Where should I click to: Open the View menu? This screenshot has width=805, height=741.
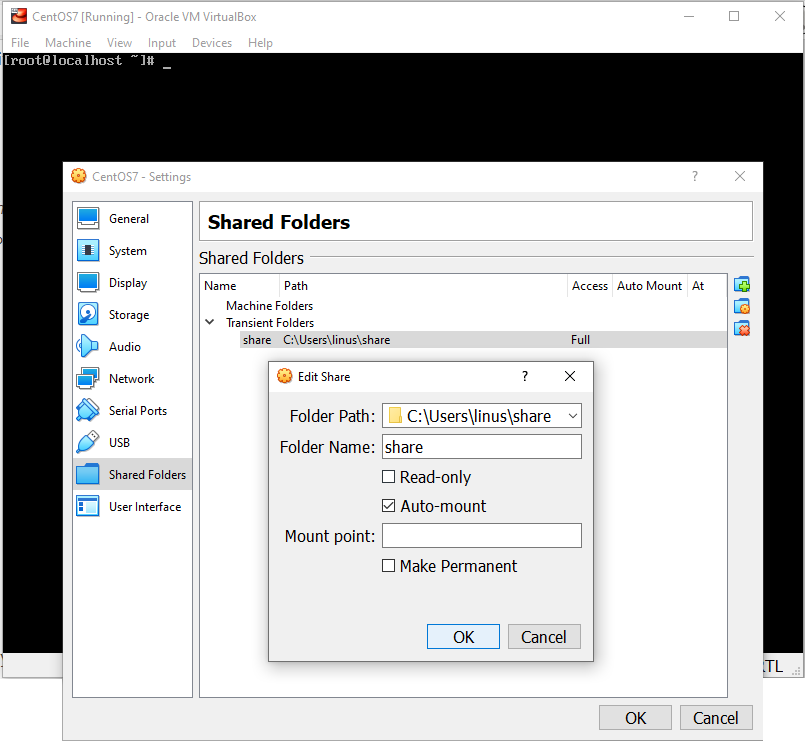pos(119,43)
